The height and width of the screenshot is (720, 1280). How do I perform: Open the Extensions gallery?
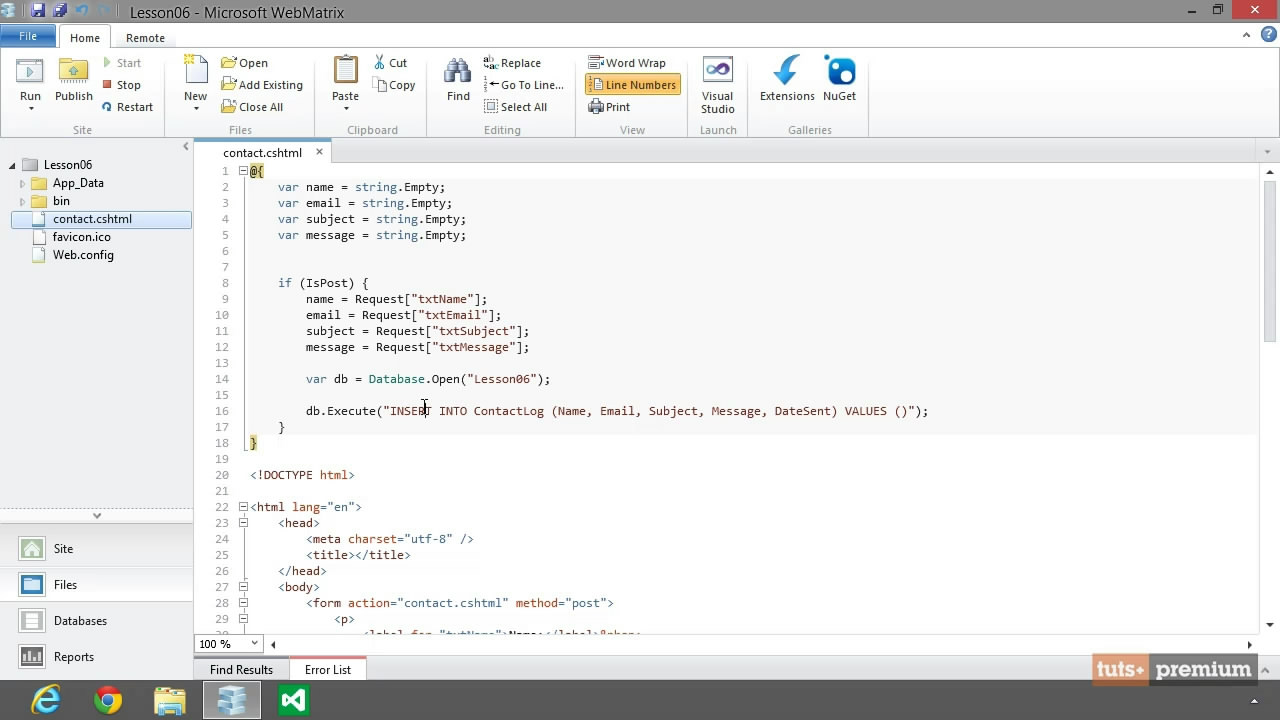[787, 80]
